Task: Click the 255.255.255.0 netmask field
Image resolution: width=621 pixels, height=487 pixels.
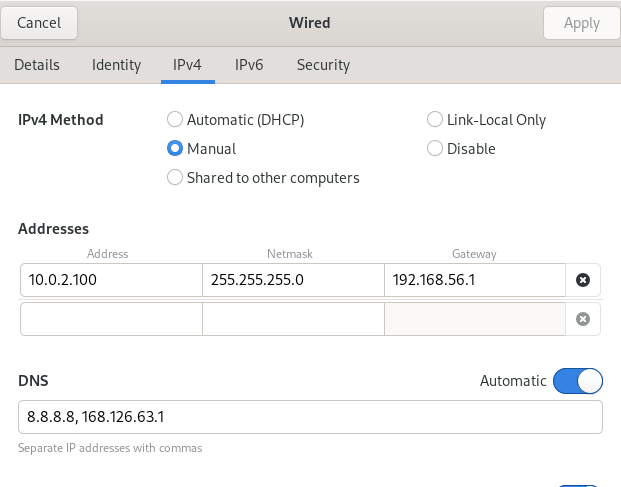Action: pos(293,280)
